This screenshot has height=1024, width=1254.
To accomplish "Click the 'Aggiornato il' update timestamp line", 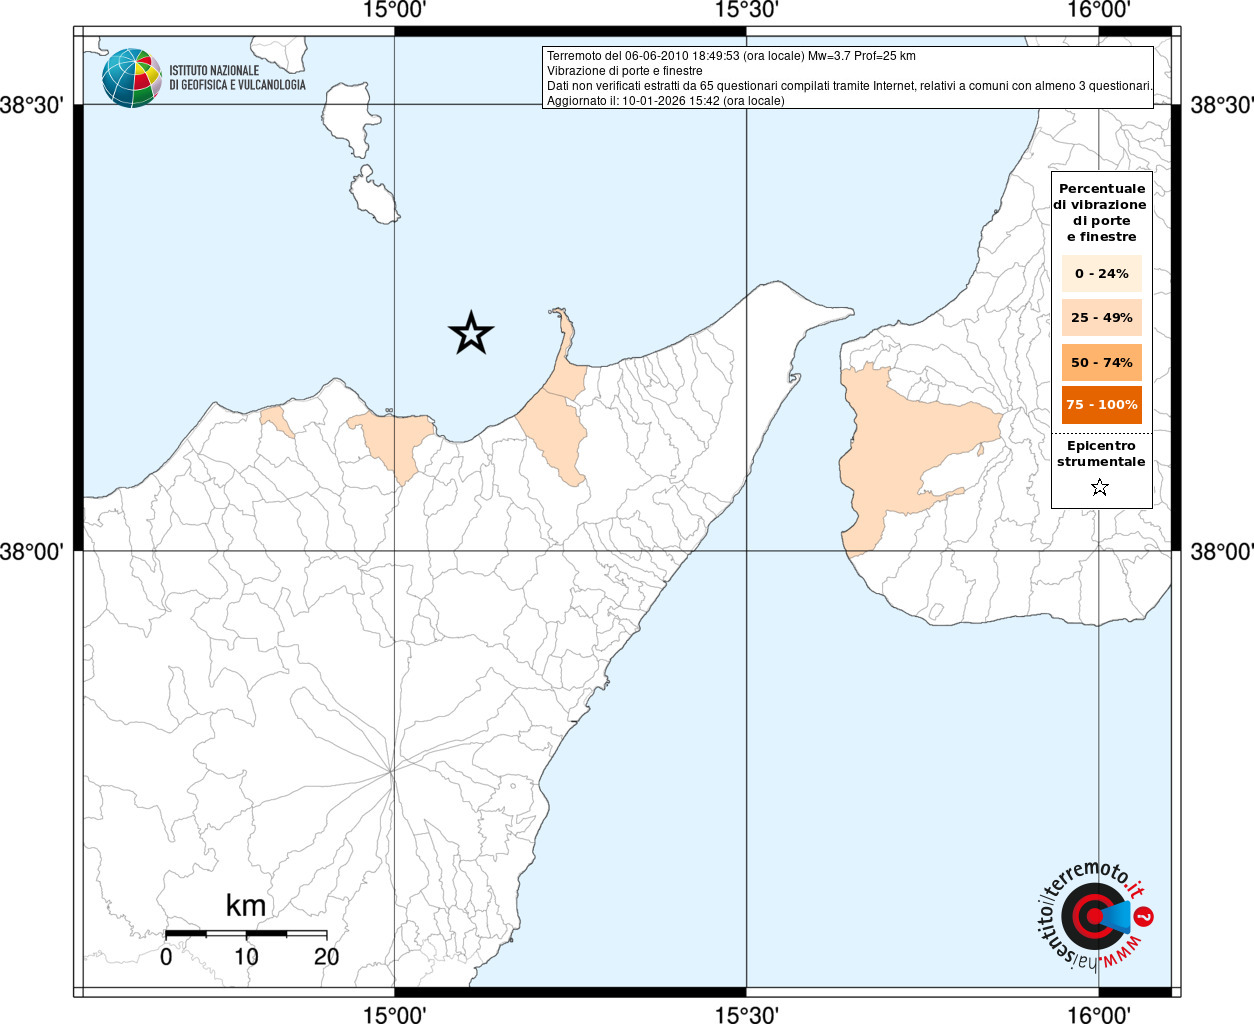I will click(665, 101).
